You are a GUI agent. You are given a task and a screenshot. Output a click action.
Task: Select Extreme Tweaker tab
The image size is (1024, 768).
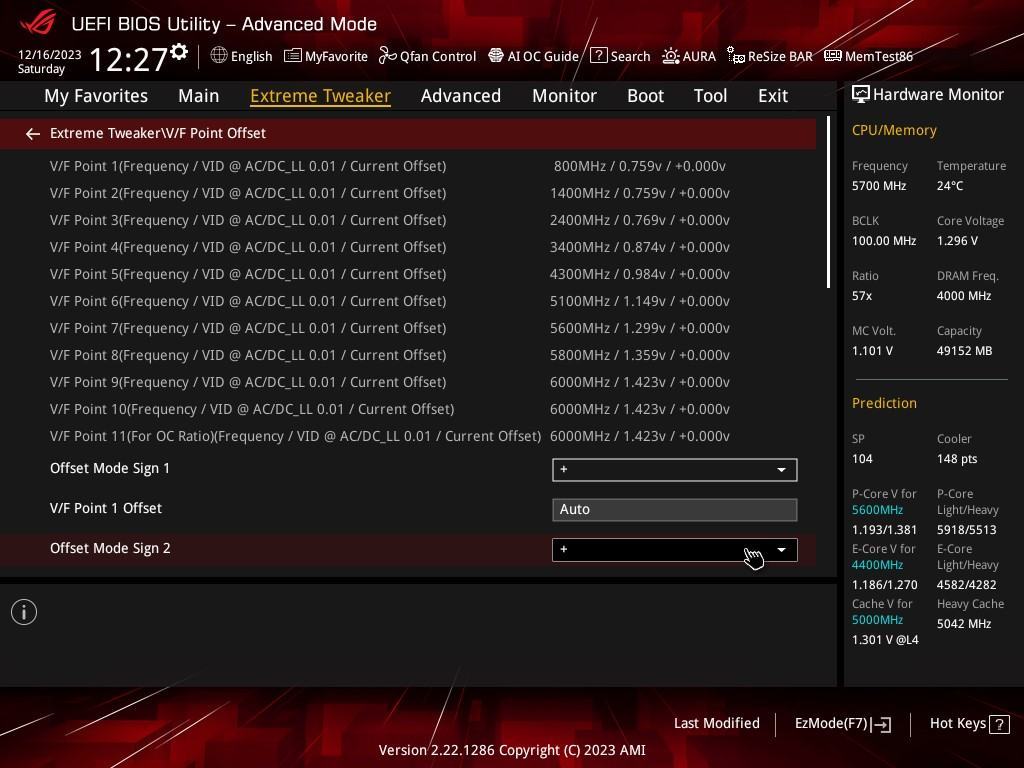[x=321, y=96]
